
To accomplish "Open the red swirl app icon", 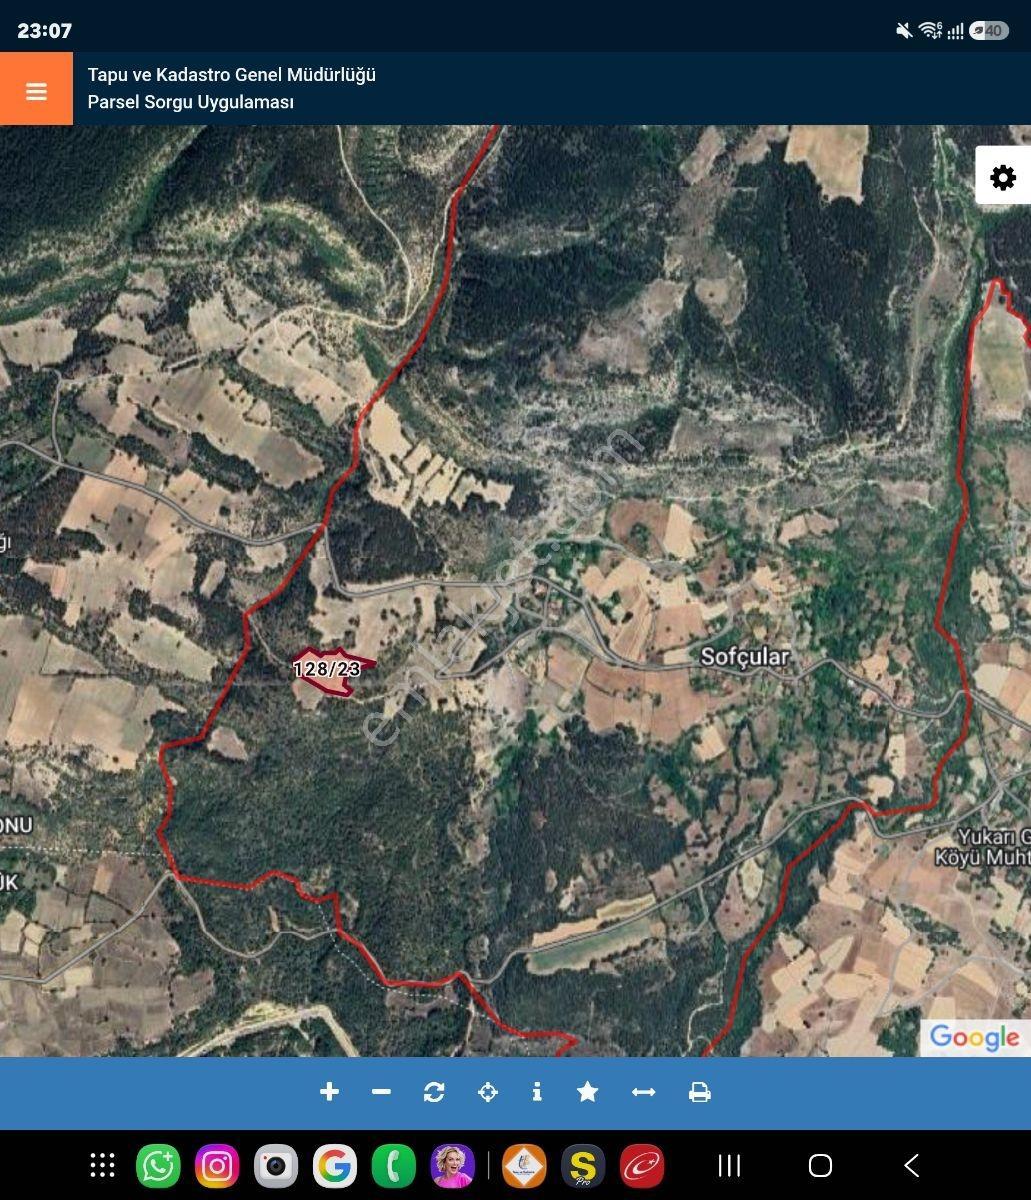I will click(642, 1166).
